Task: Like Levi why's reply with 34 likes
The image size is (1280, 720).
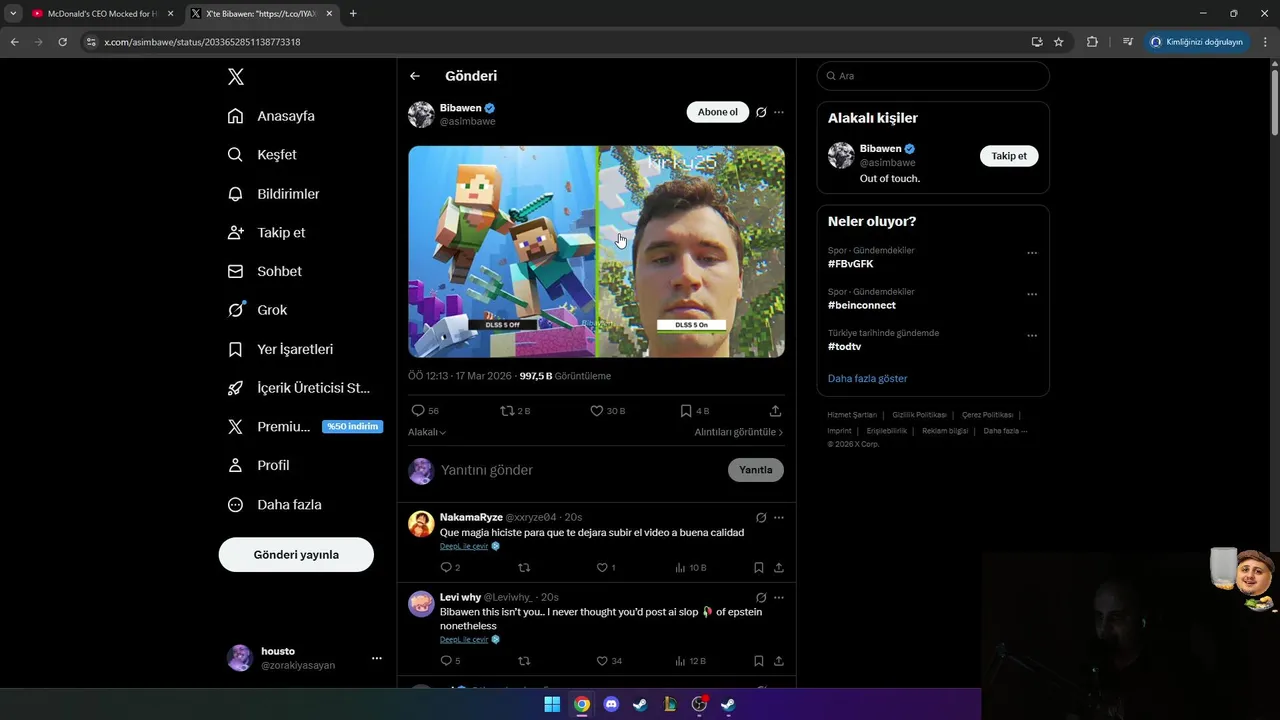Action: click(602, 661)
